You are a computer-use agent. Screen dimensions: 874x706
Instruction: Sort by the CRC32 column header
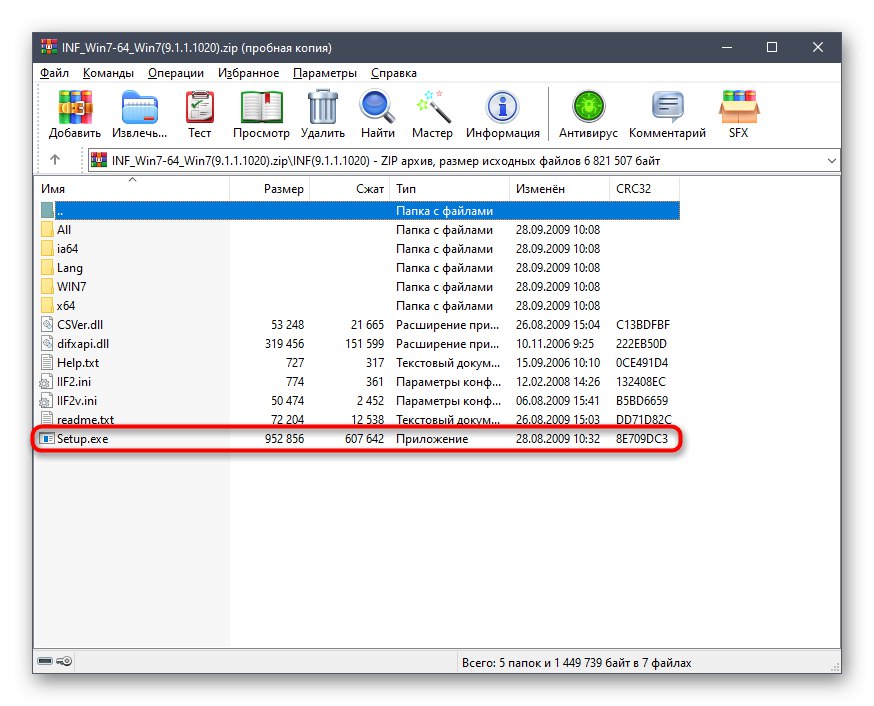(x=644, y=188)
